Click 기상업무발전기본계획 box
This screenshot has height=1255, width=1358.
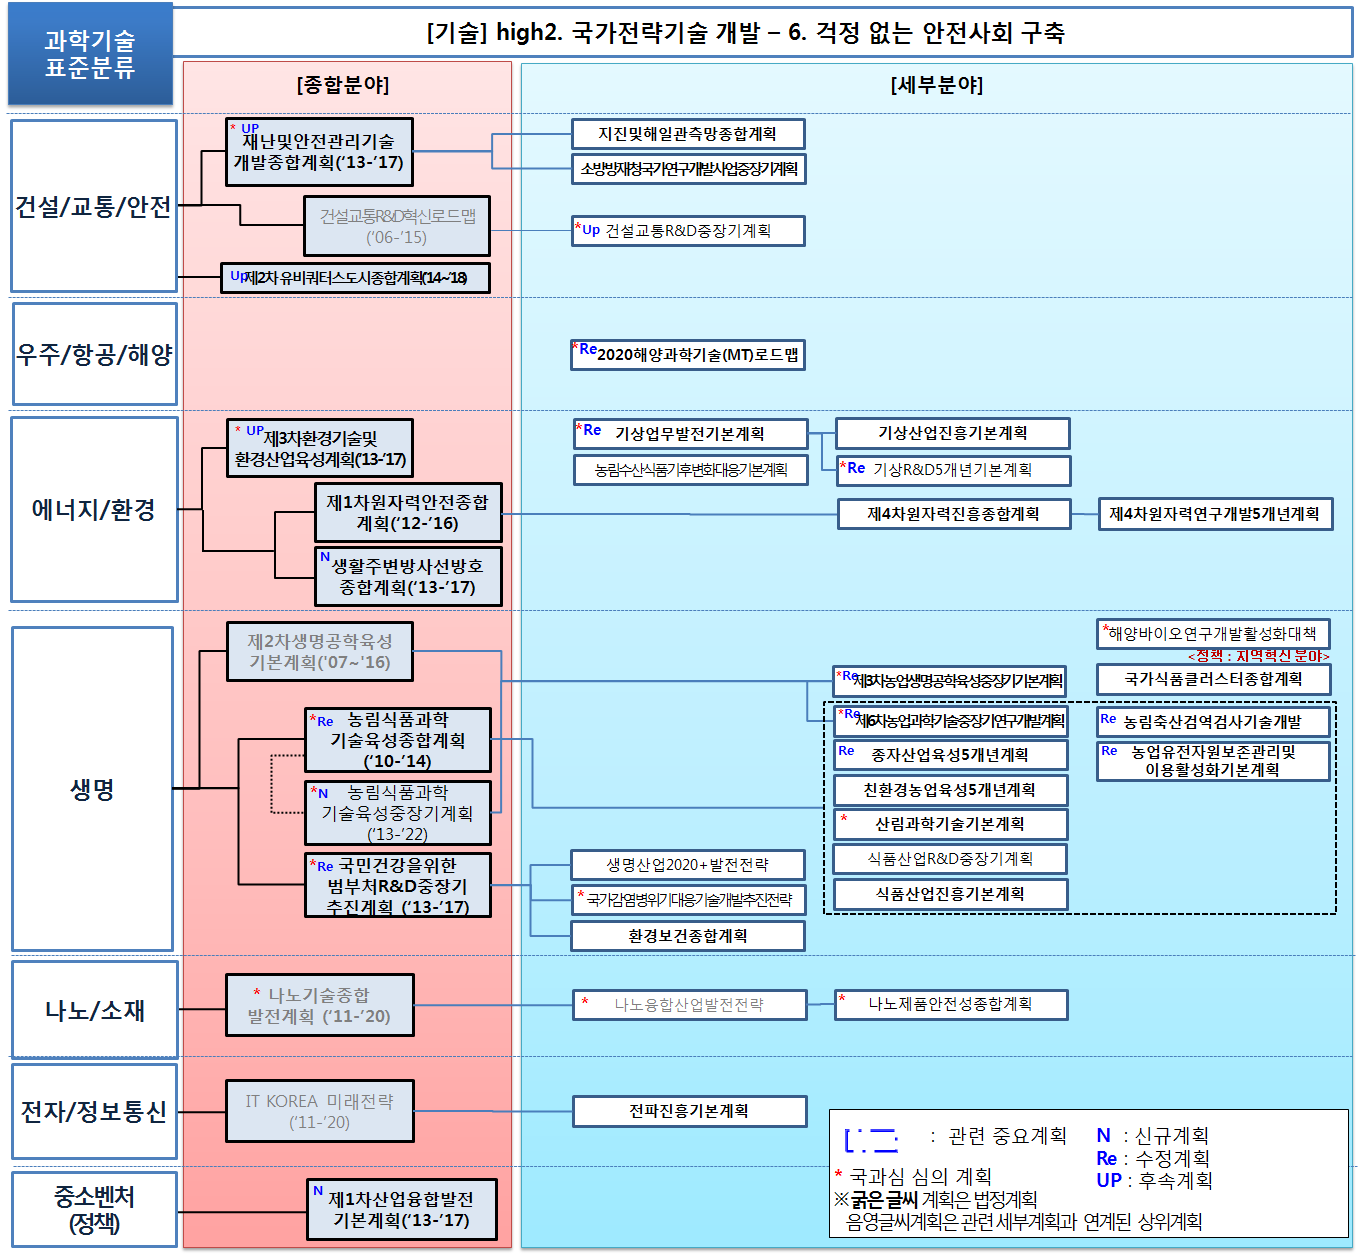click(x=690, y=434)
